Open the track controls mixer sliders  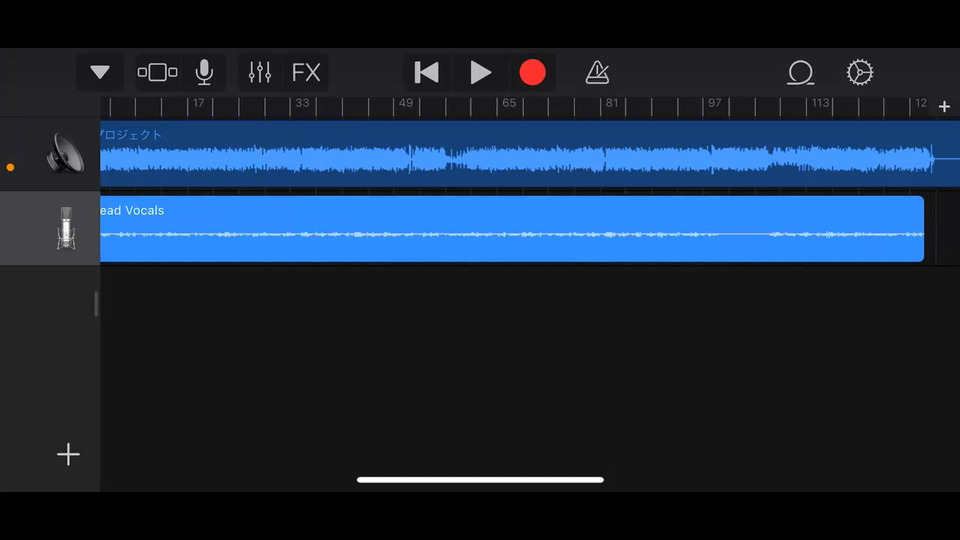click(x=260, y=72)
